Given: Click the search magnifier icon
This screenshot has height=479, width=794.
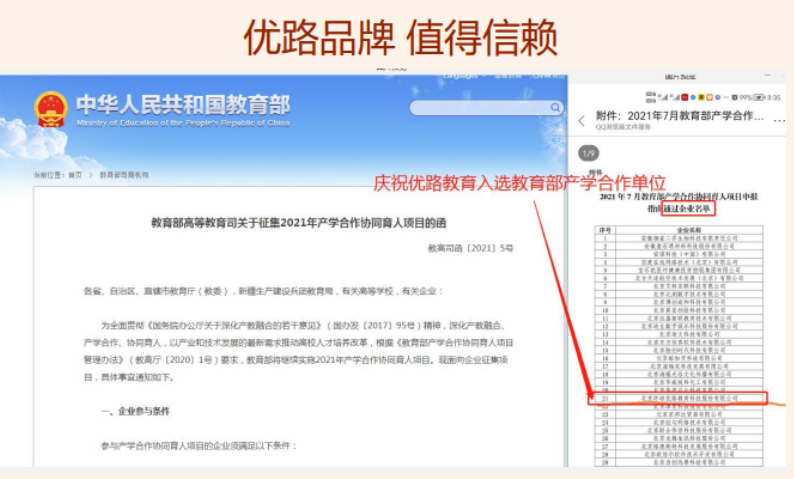Looking at the screenshot, I should pos(555,107).
